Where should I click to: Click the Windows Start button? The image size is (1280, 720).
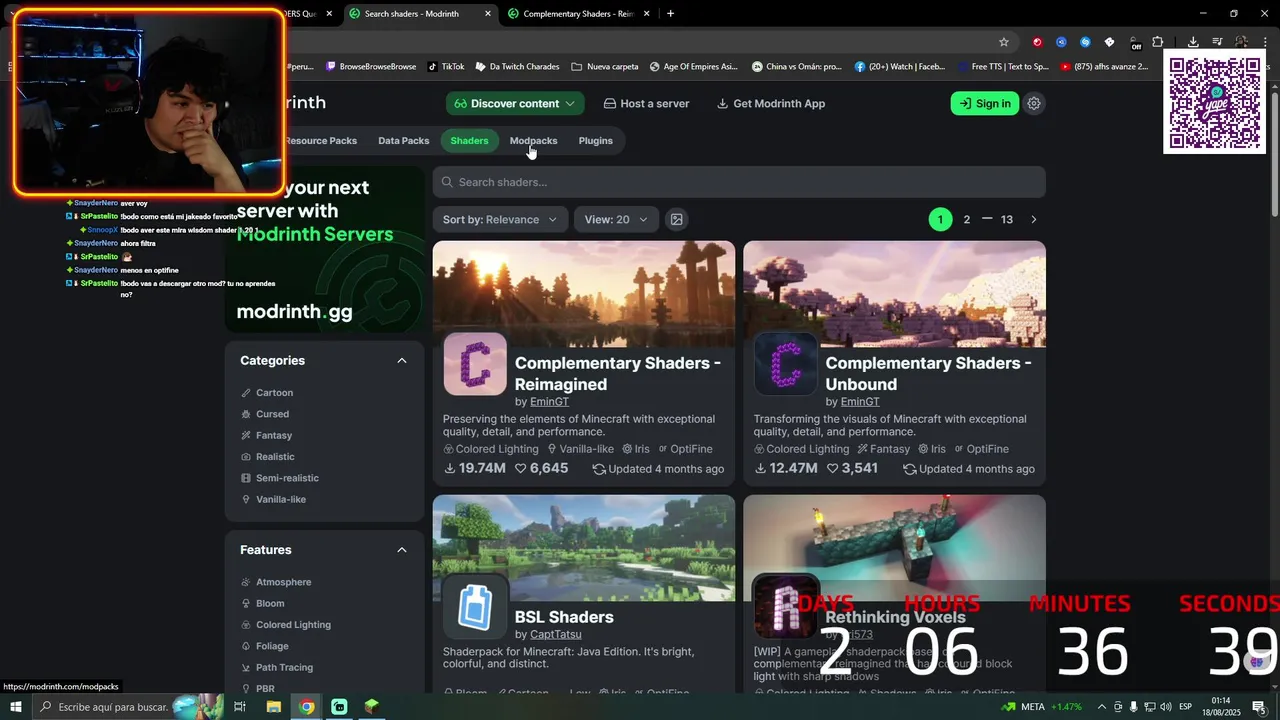[x=16, y=707]
